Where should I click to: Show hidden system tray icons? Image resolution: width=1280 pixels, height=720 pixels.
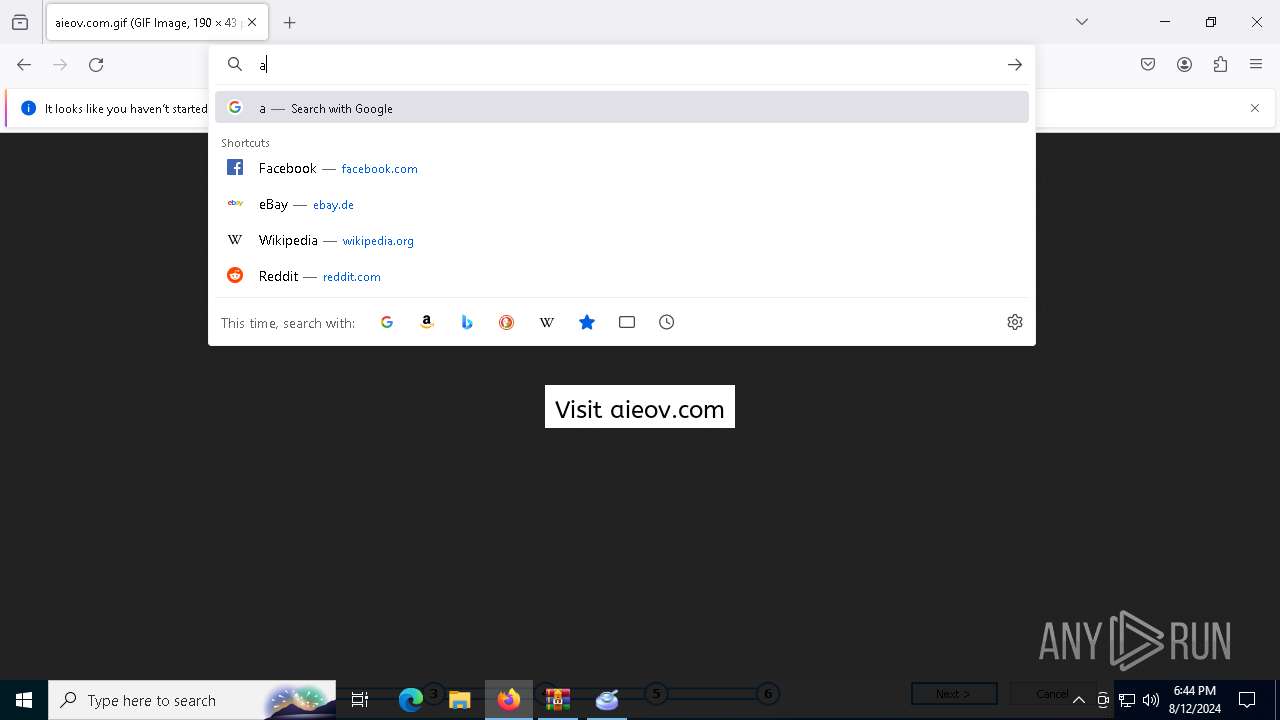point(1079,700)
